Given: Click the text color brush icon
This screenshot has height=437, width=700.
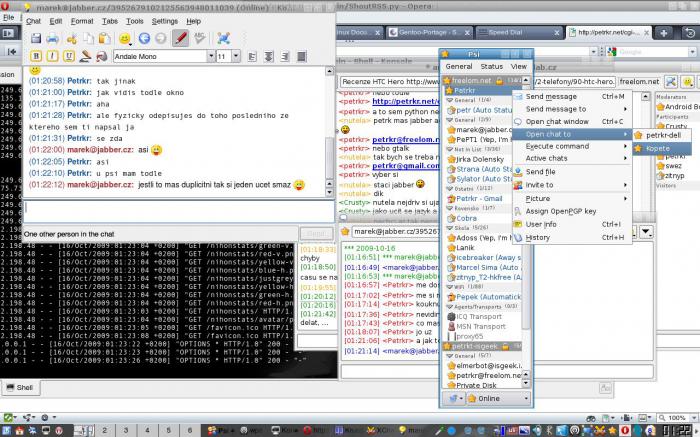Looking at the screenshot, I should point(85,56).
